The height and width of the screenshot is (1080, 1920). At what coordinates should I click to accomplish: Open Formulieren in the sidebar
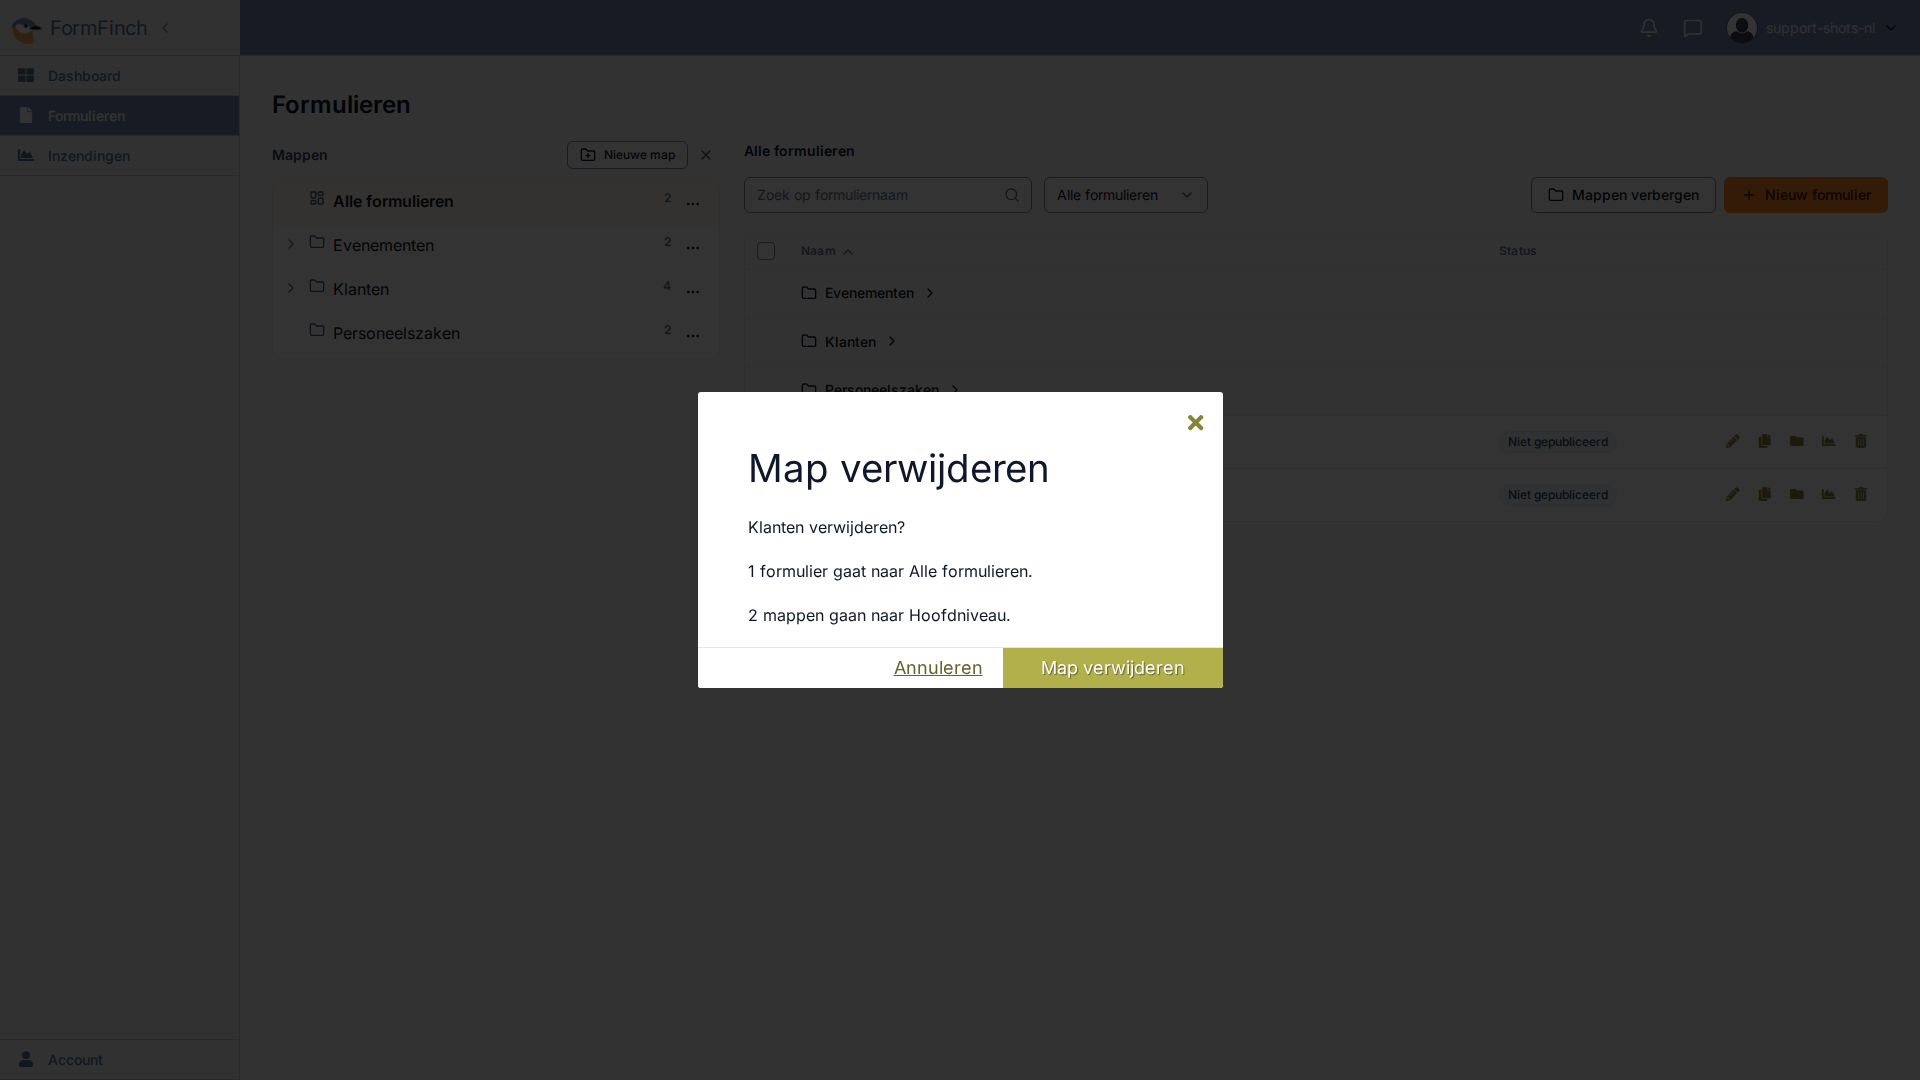pyautogui.click(x=119, y=116)
